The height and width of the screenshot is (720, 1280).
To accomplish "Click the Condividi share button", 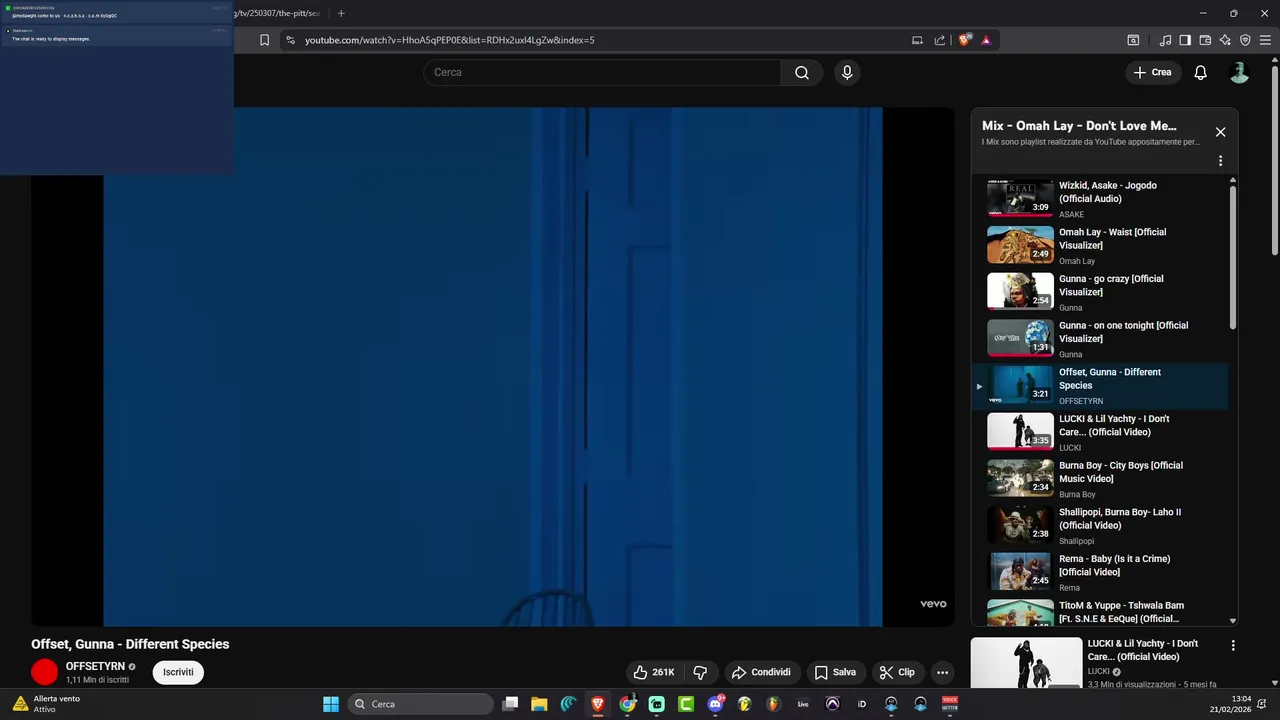I will click(762, 672).
